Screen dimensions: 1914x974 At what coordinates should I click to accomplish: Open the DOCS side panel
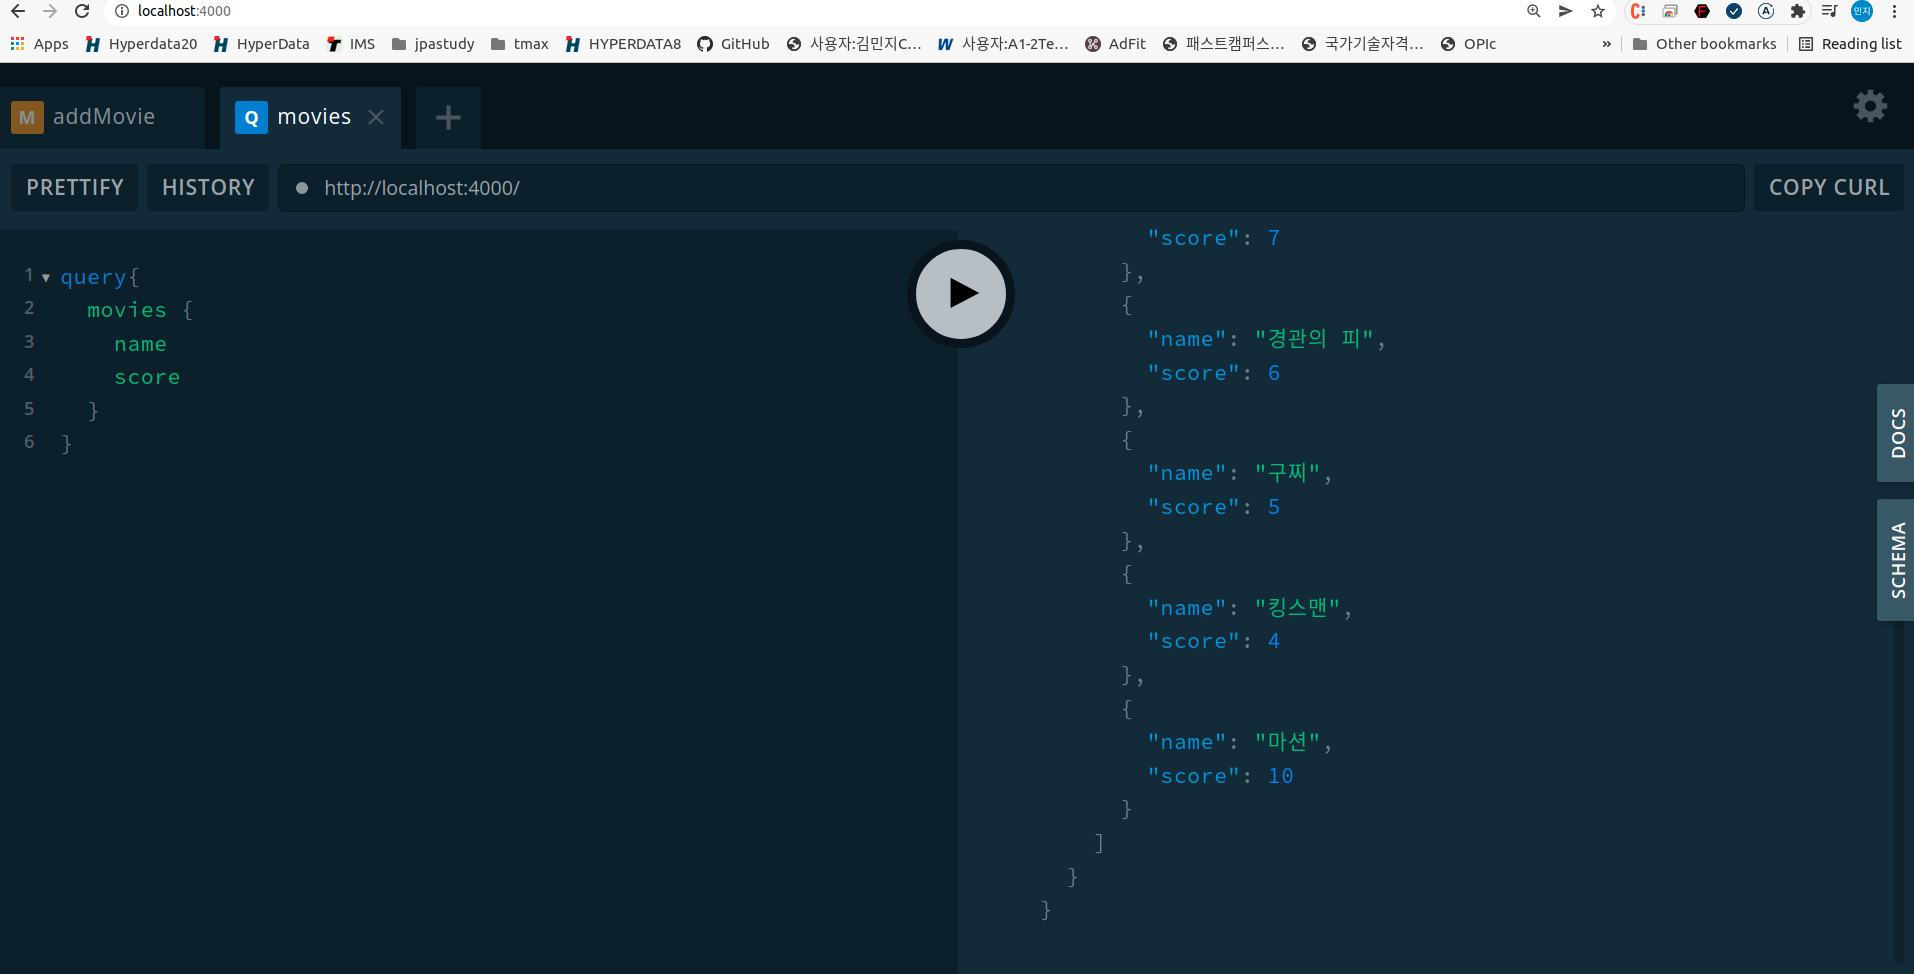click(1896, 432)
